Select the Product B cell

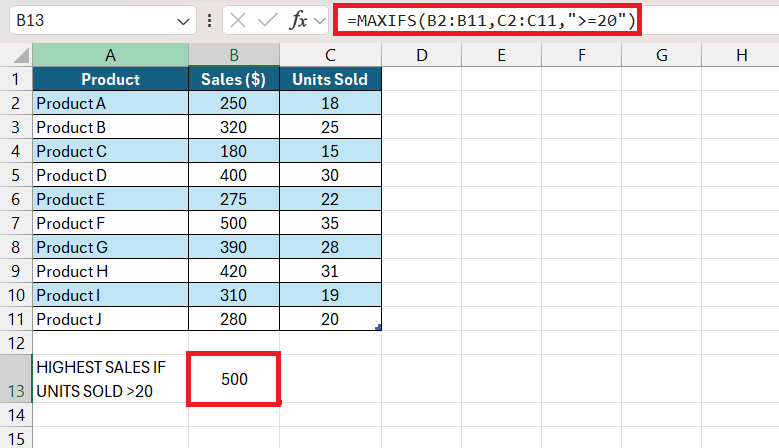point(110,127)
